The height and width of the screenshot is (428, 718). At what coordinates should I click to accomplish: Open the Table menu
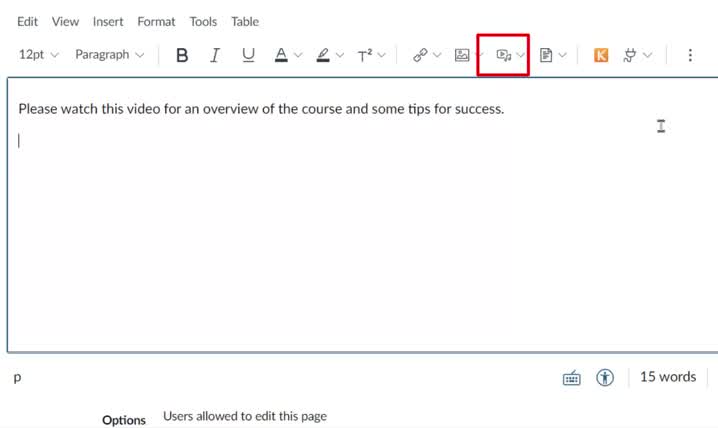245,22
